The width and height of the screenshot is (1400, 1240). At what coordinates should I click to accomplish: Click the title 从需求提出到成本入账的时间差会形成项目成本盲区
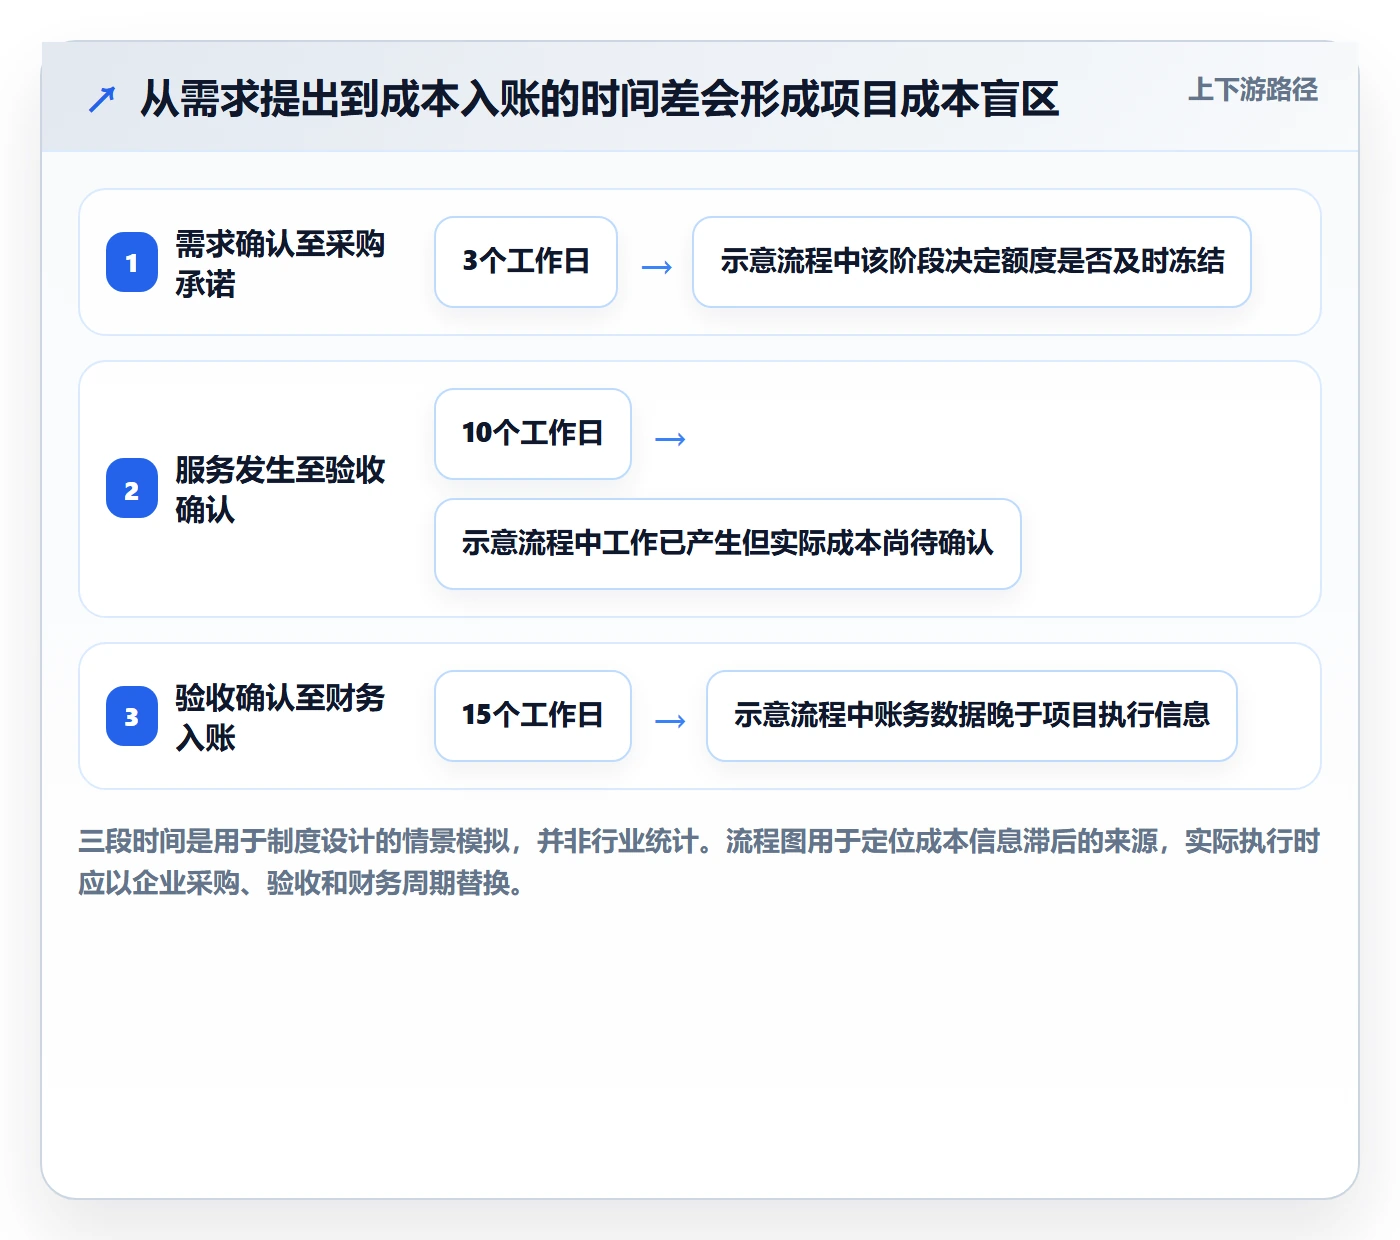click(x=599, y=99)
